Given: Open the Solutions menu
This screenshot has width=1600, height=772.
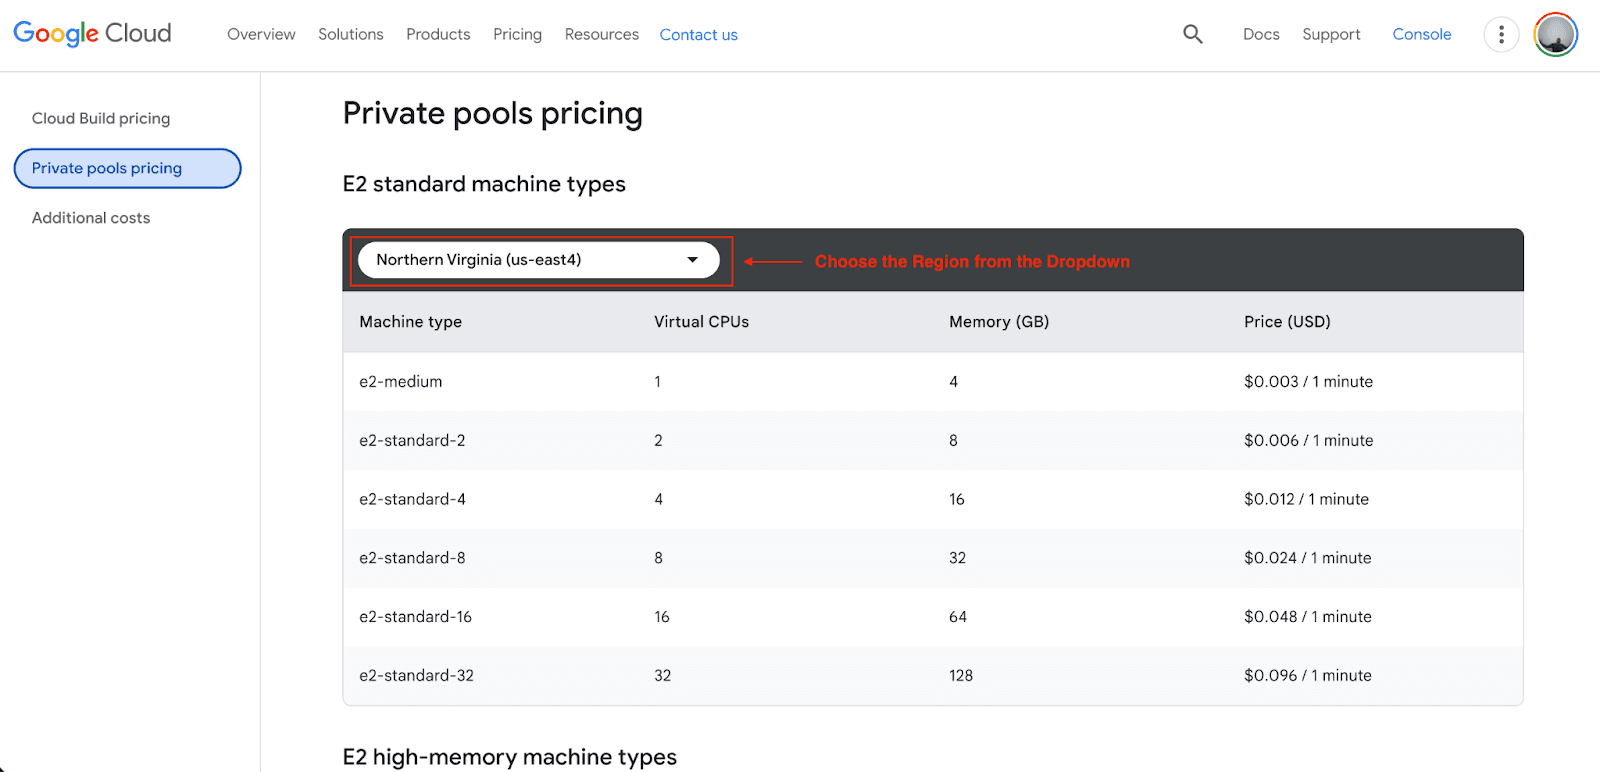Looking at the screenshot, I should point(350,34).
